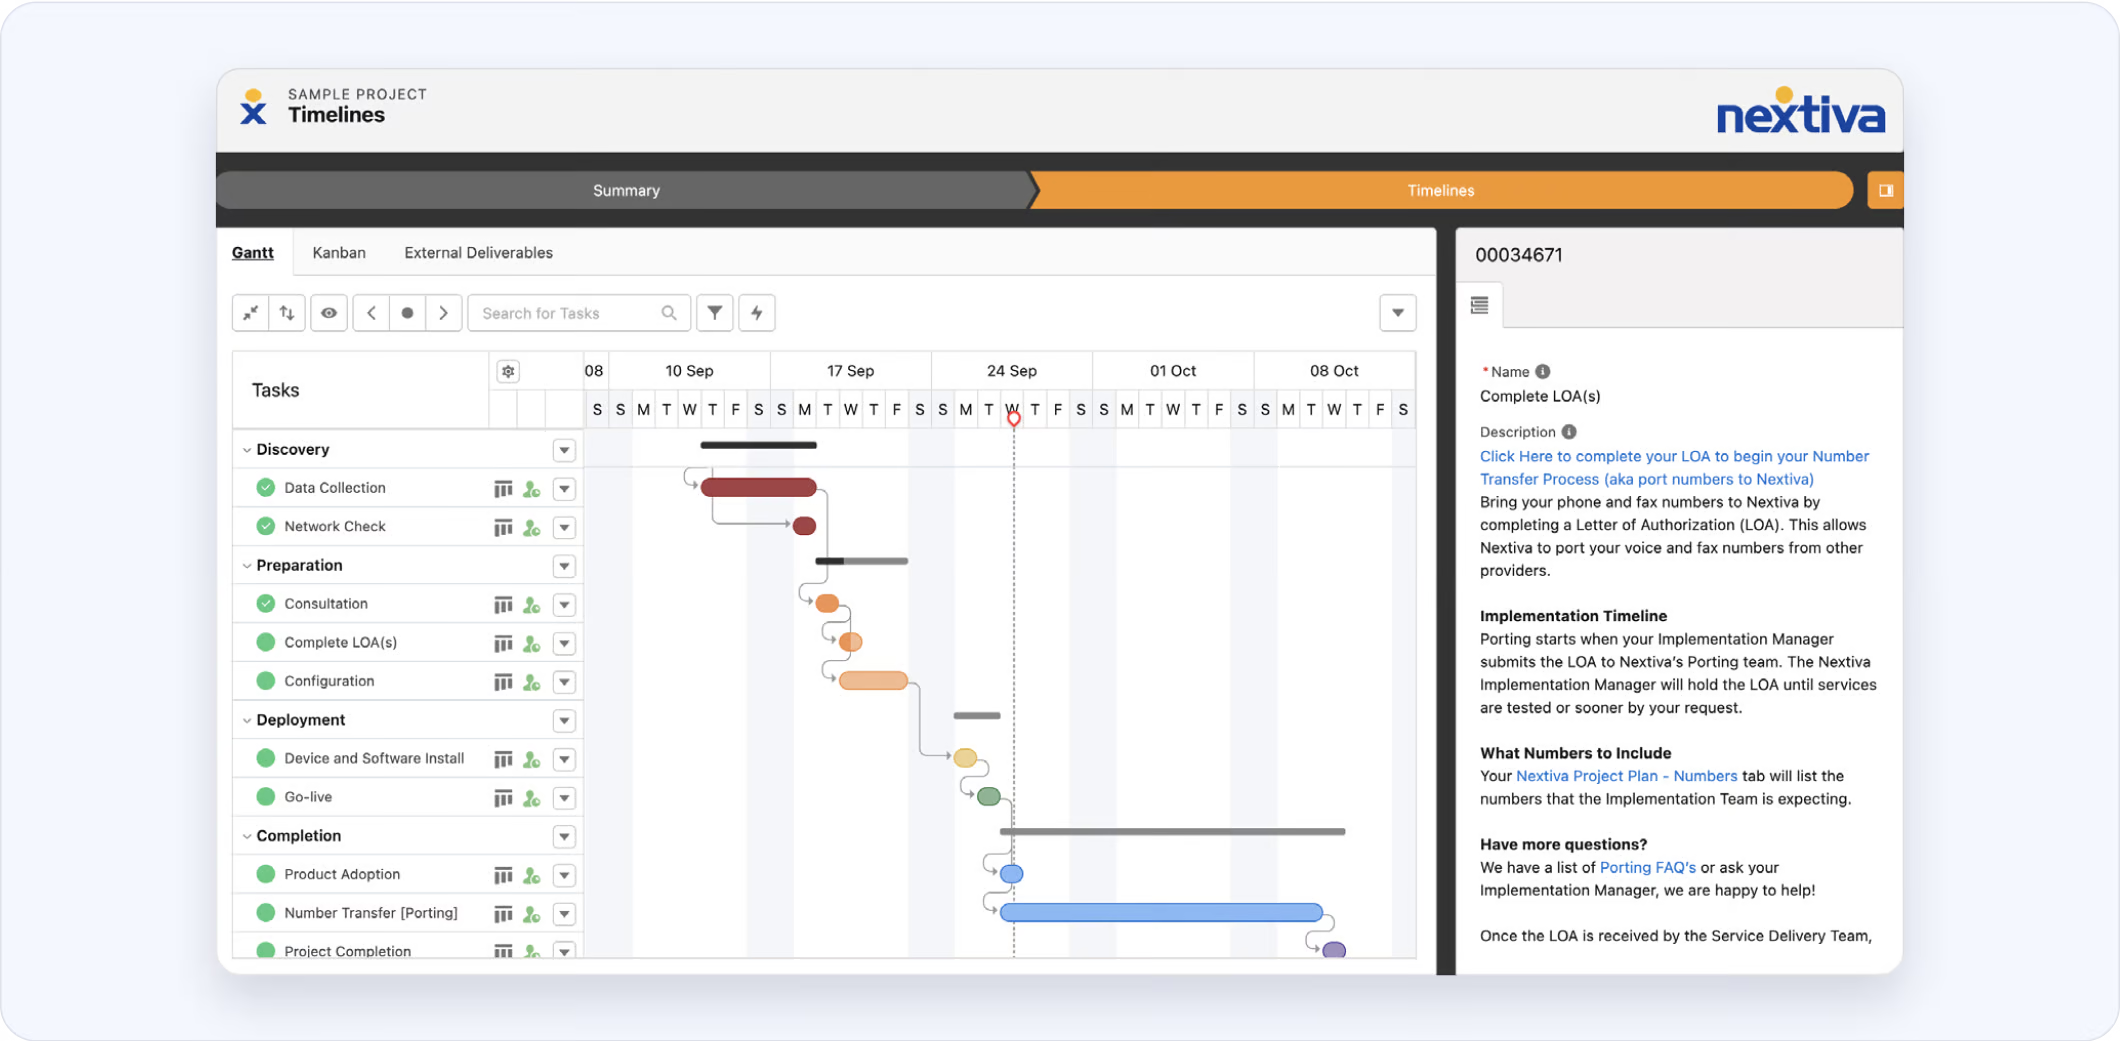Click the blue Number Transfer Gantt bar

pyautogui.click(x=1160, y=912)
